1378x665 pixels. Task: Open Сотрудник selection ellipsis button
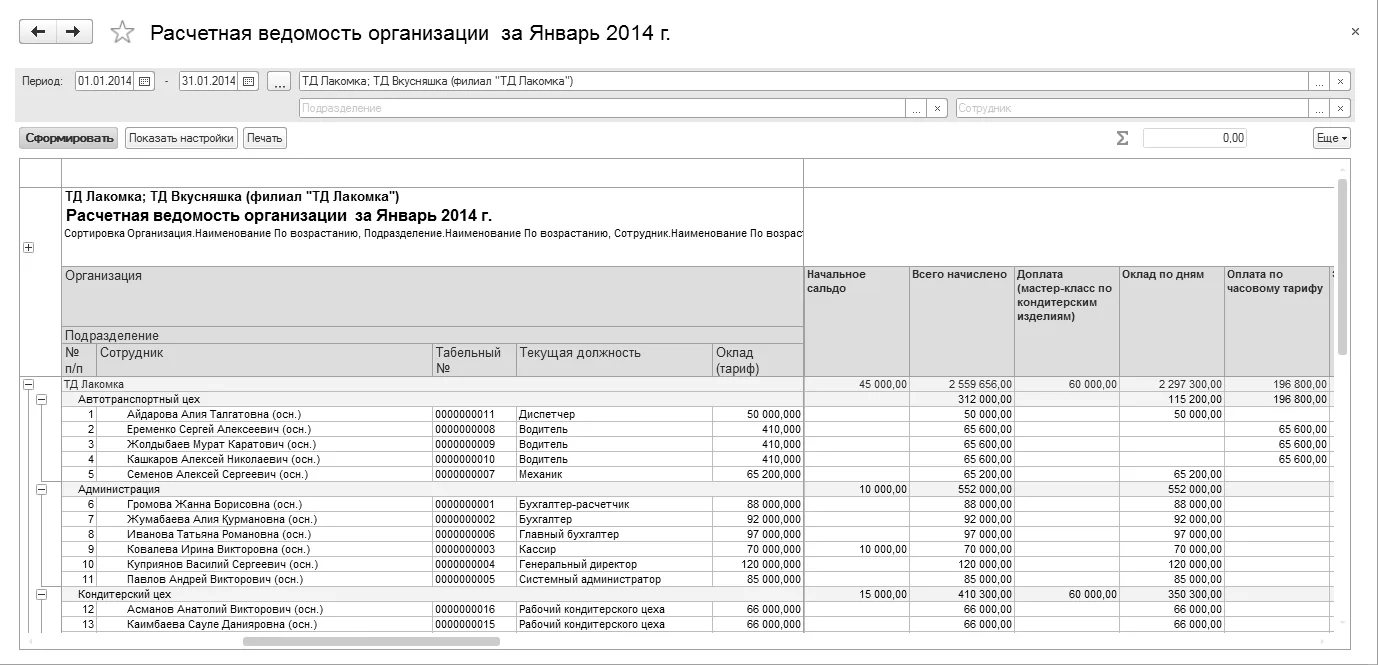pos(1320,108)
